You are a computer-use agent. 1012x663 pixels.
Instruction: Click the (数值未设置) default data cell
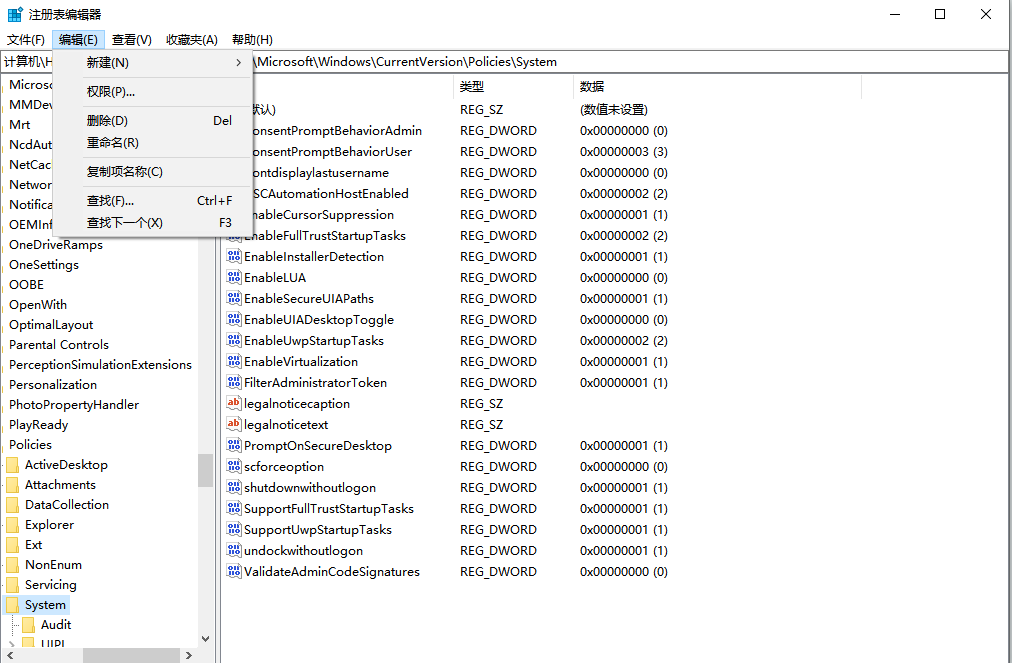(x=613, y=110)
